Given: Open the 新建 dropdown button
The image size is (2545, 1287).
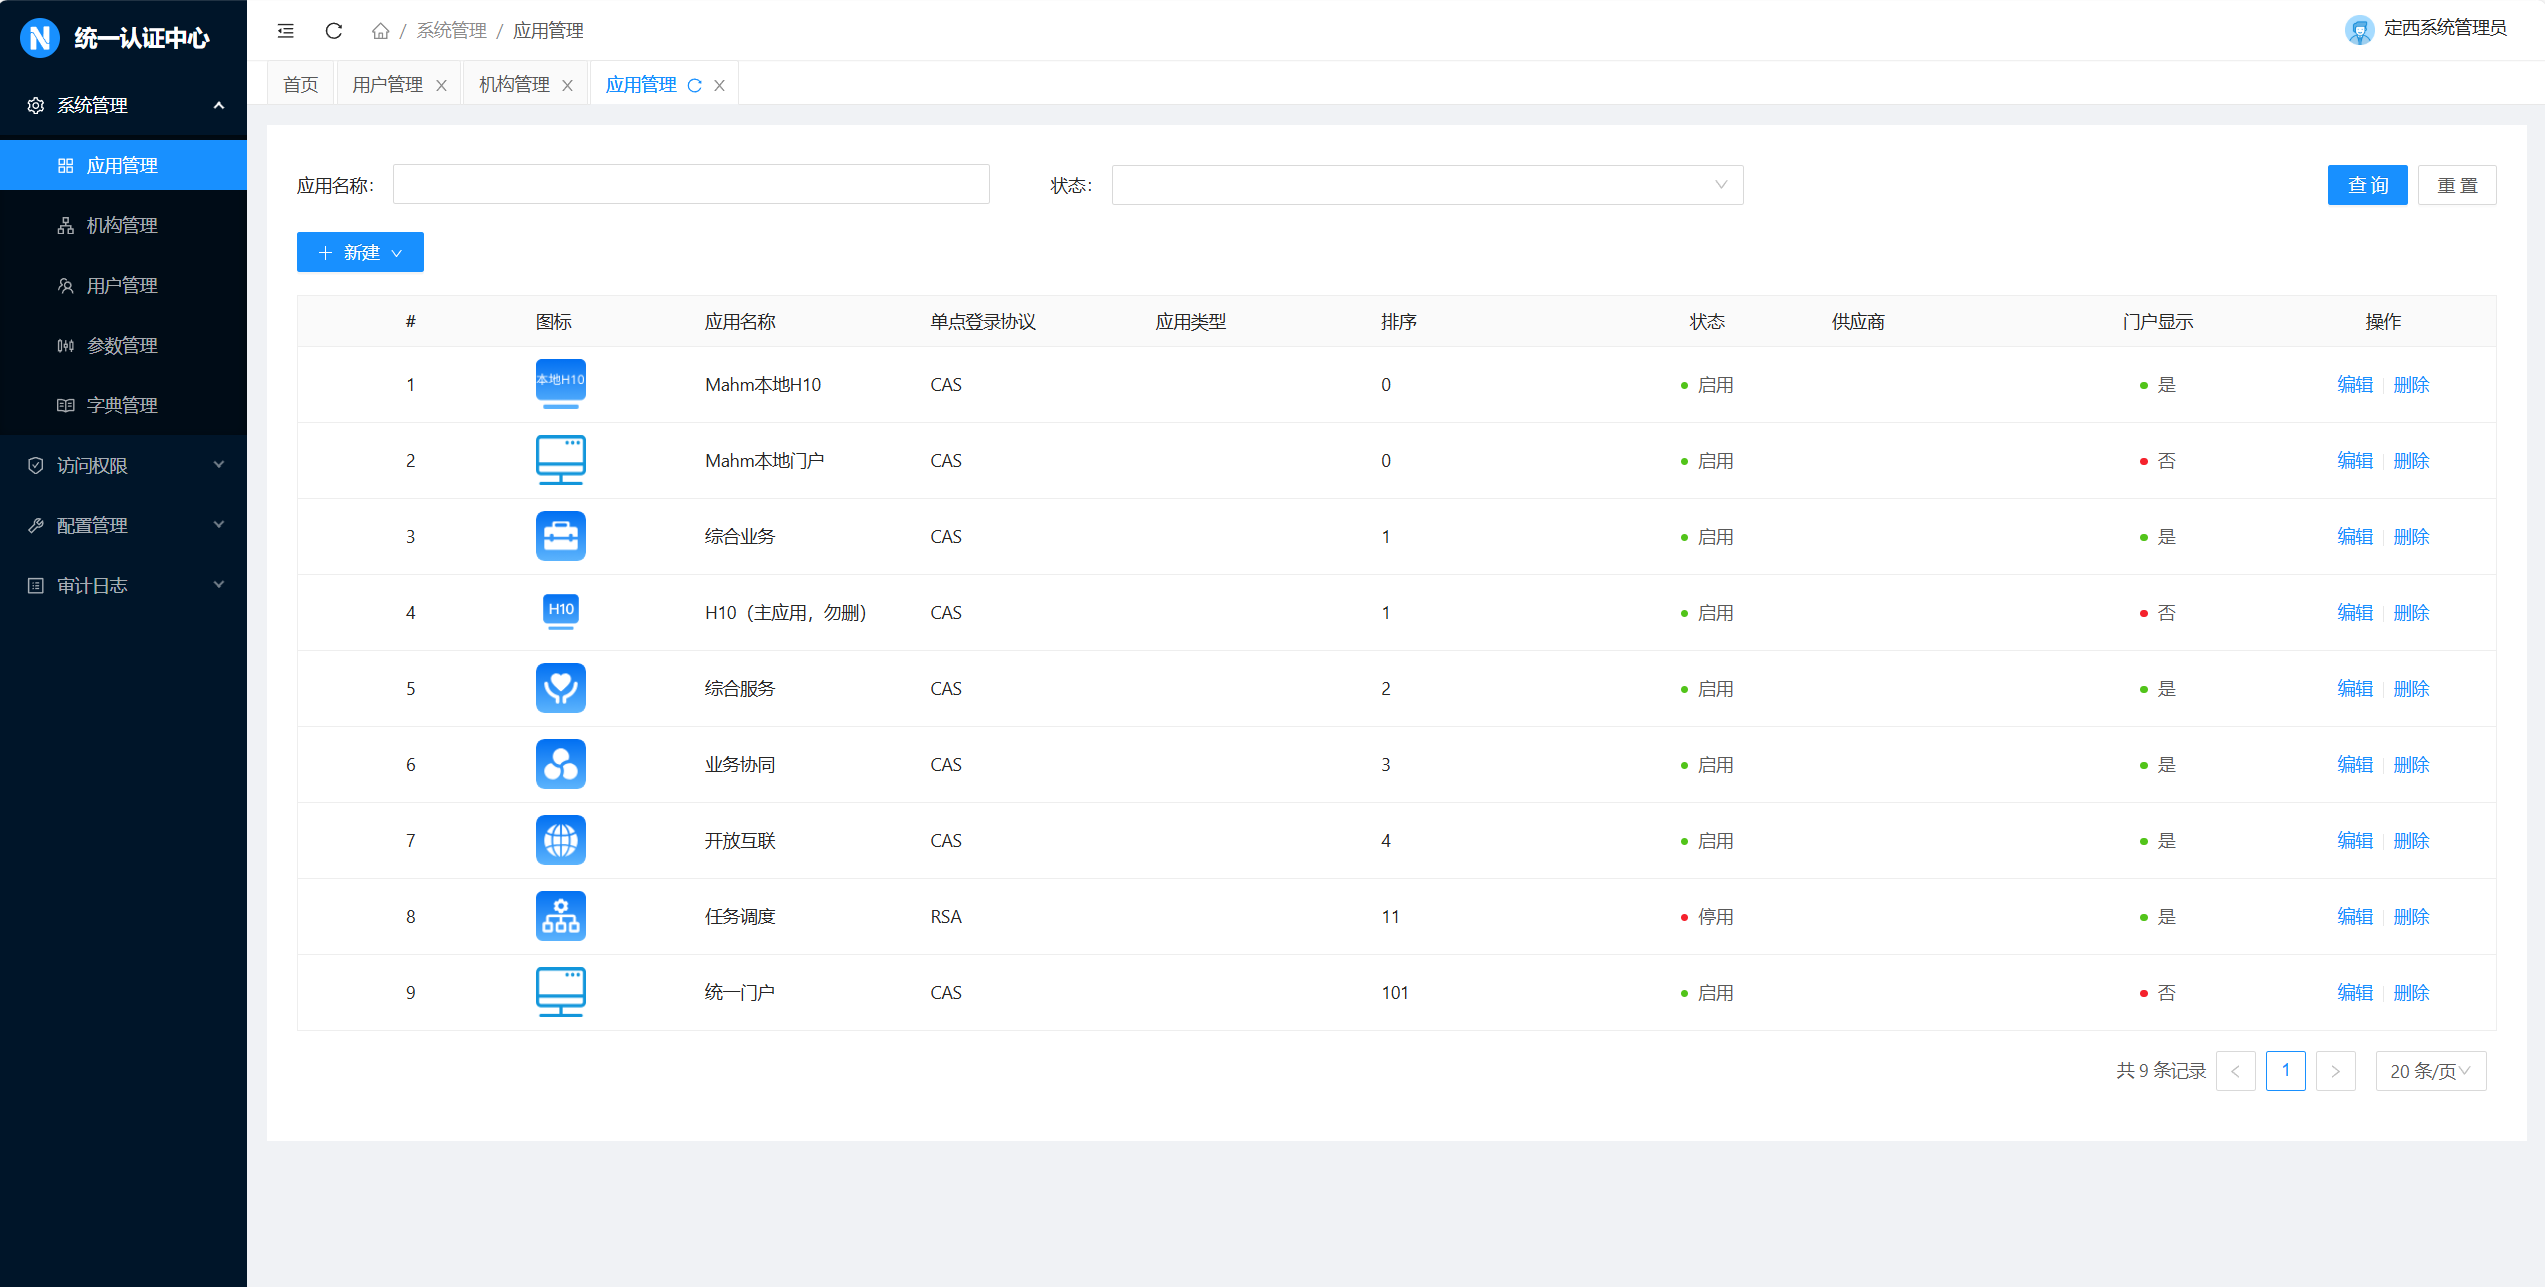Looking at the screenshot, I should (x=360, y=252).
